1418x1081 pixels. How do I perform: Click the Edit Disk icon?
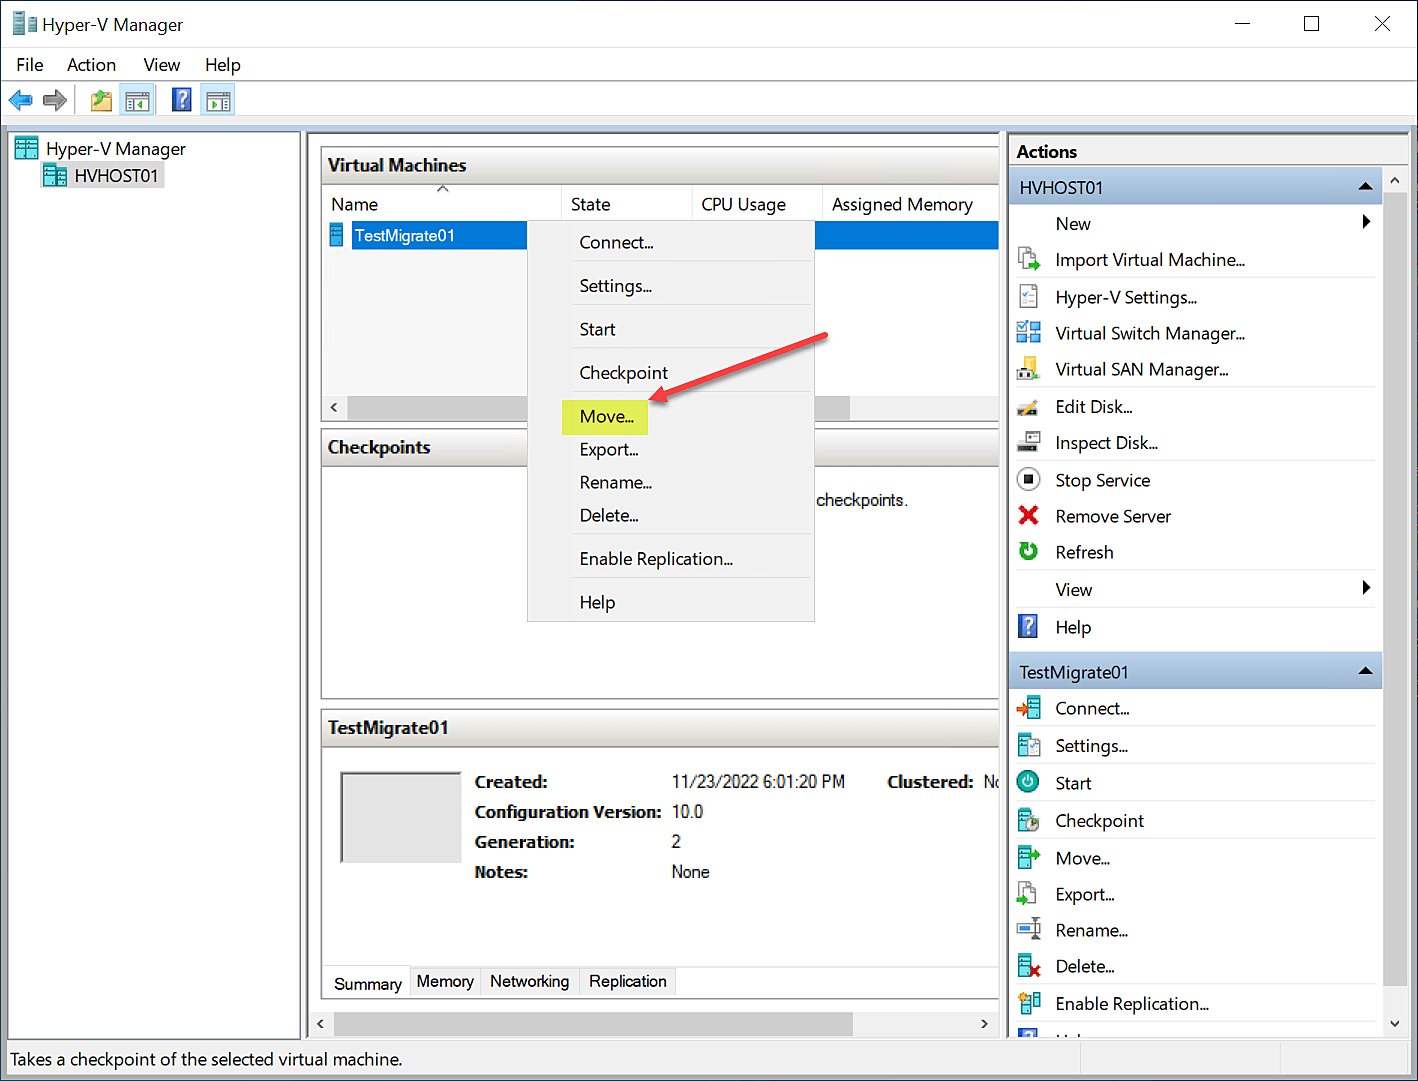point(1028,407)
